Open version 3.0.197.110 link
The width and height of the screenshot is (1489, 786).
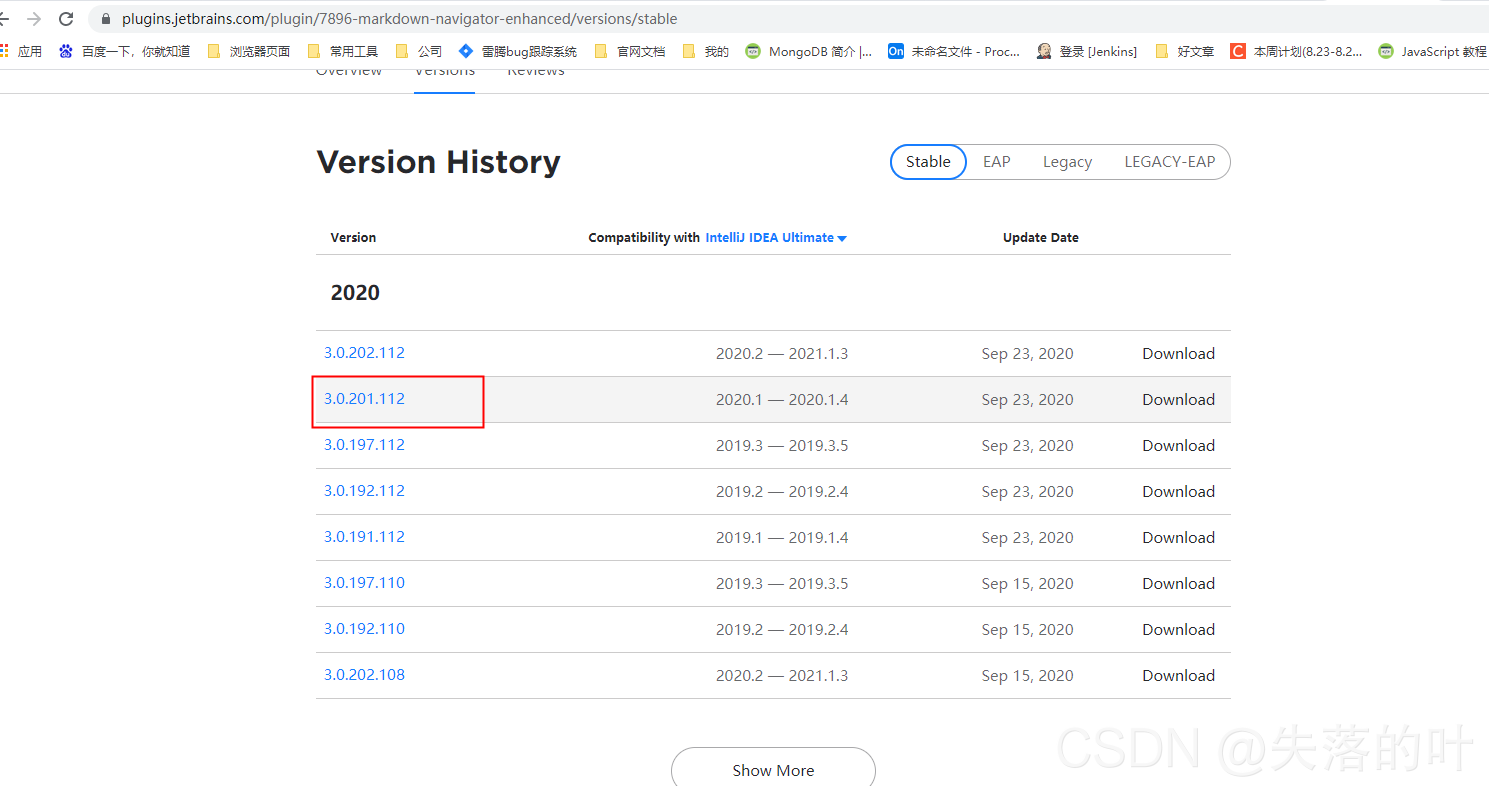[364, 583]
